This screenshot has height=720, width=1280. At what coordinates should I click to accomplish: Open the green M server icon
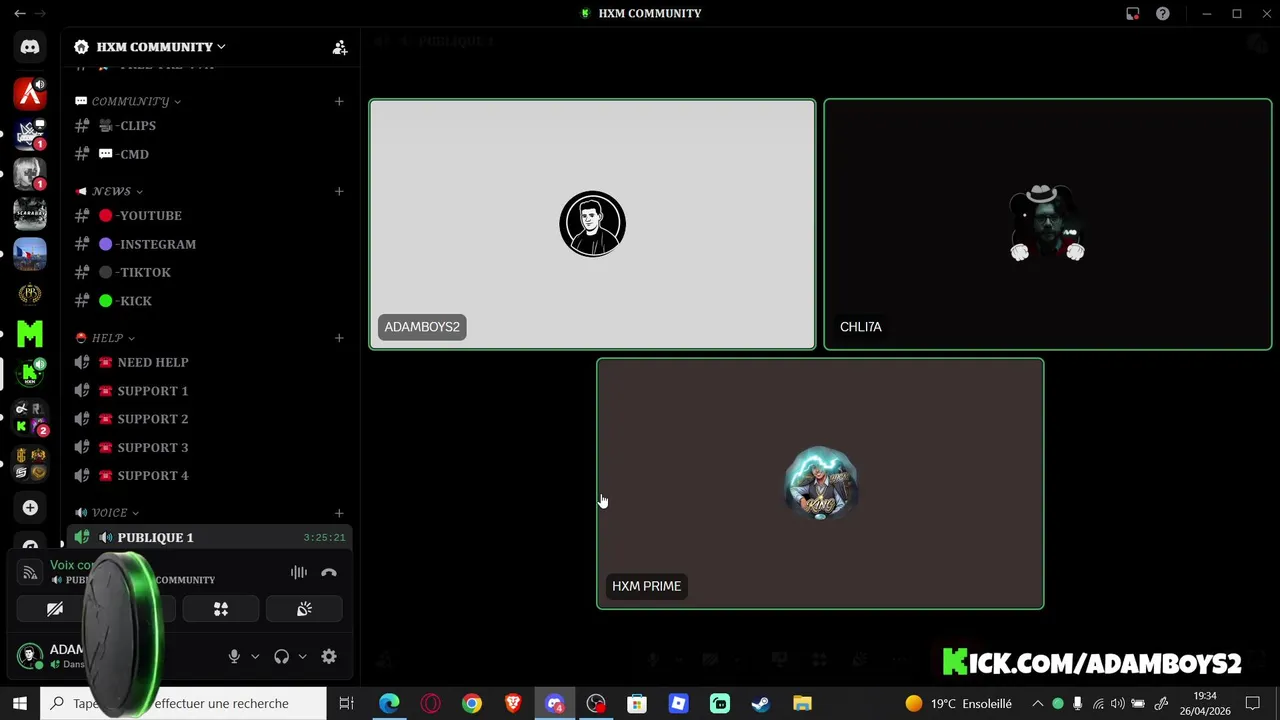coord(30,334)
